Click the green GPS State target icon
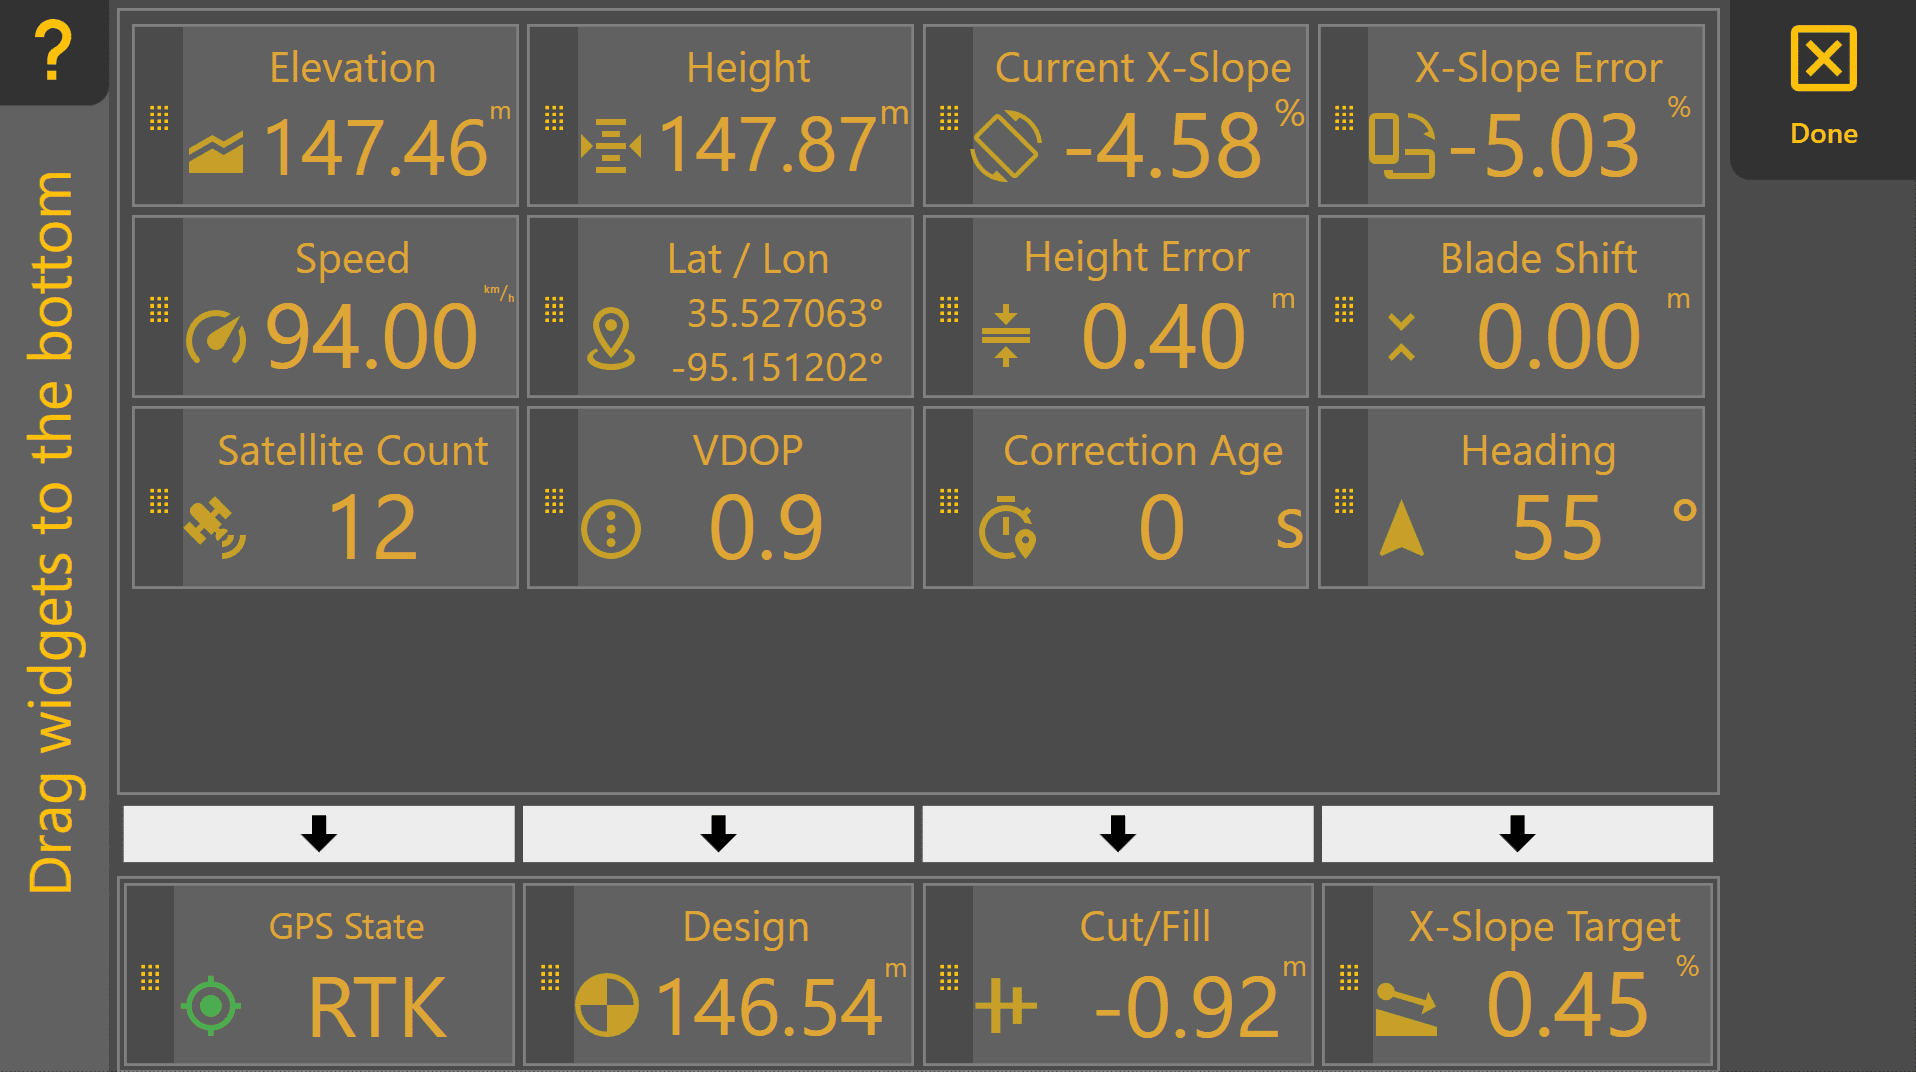Image resolution: width=1916 pixels, height=1072 pixels. pyautogui.click(x=211, y=1005)
